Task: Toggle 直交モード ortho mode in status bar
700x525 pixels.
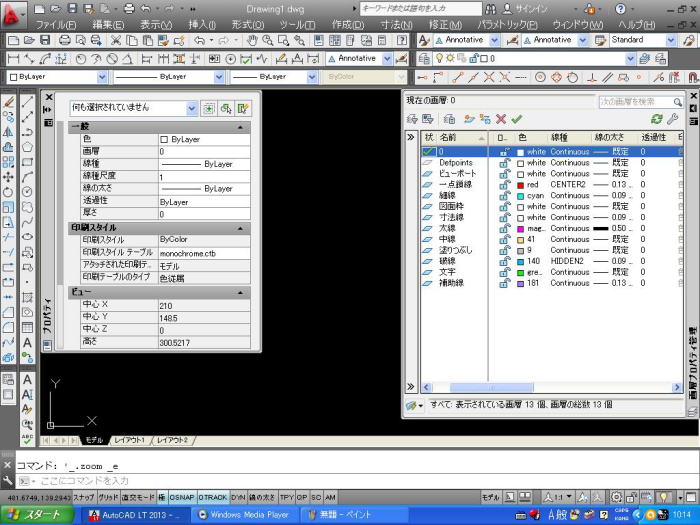Action: (x=138, y=497)
